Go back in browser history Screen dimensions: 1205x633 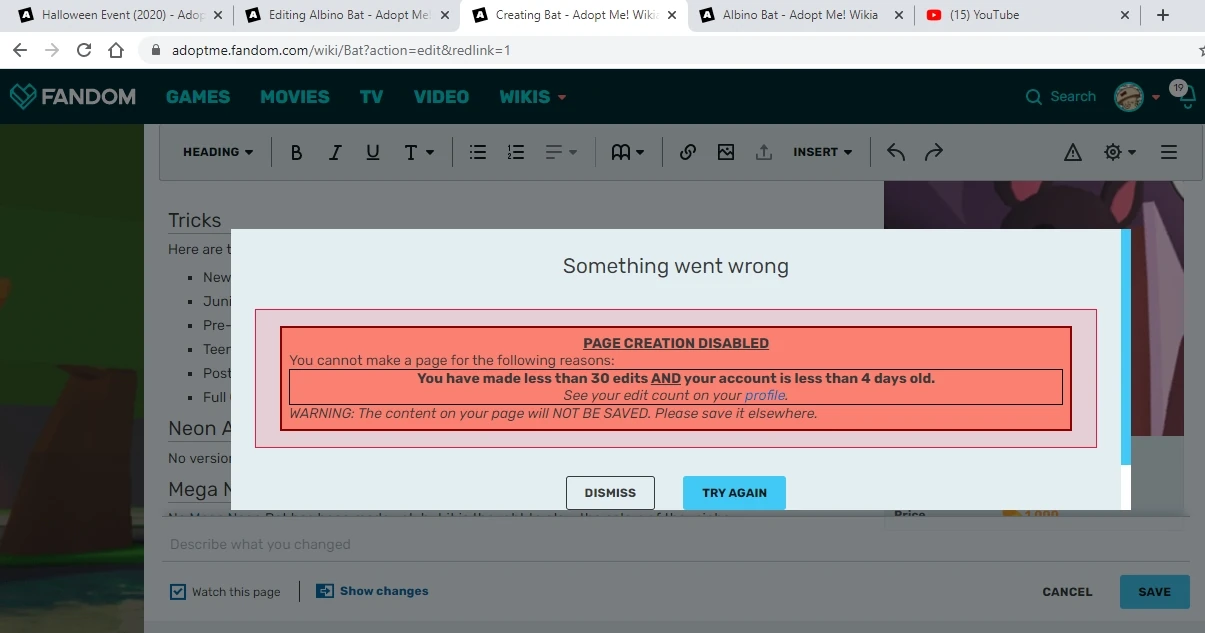click(x=19, y=50)
